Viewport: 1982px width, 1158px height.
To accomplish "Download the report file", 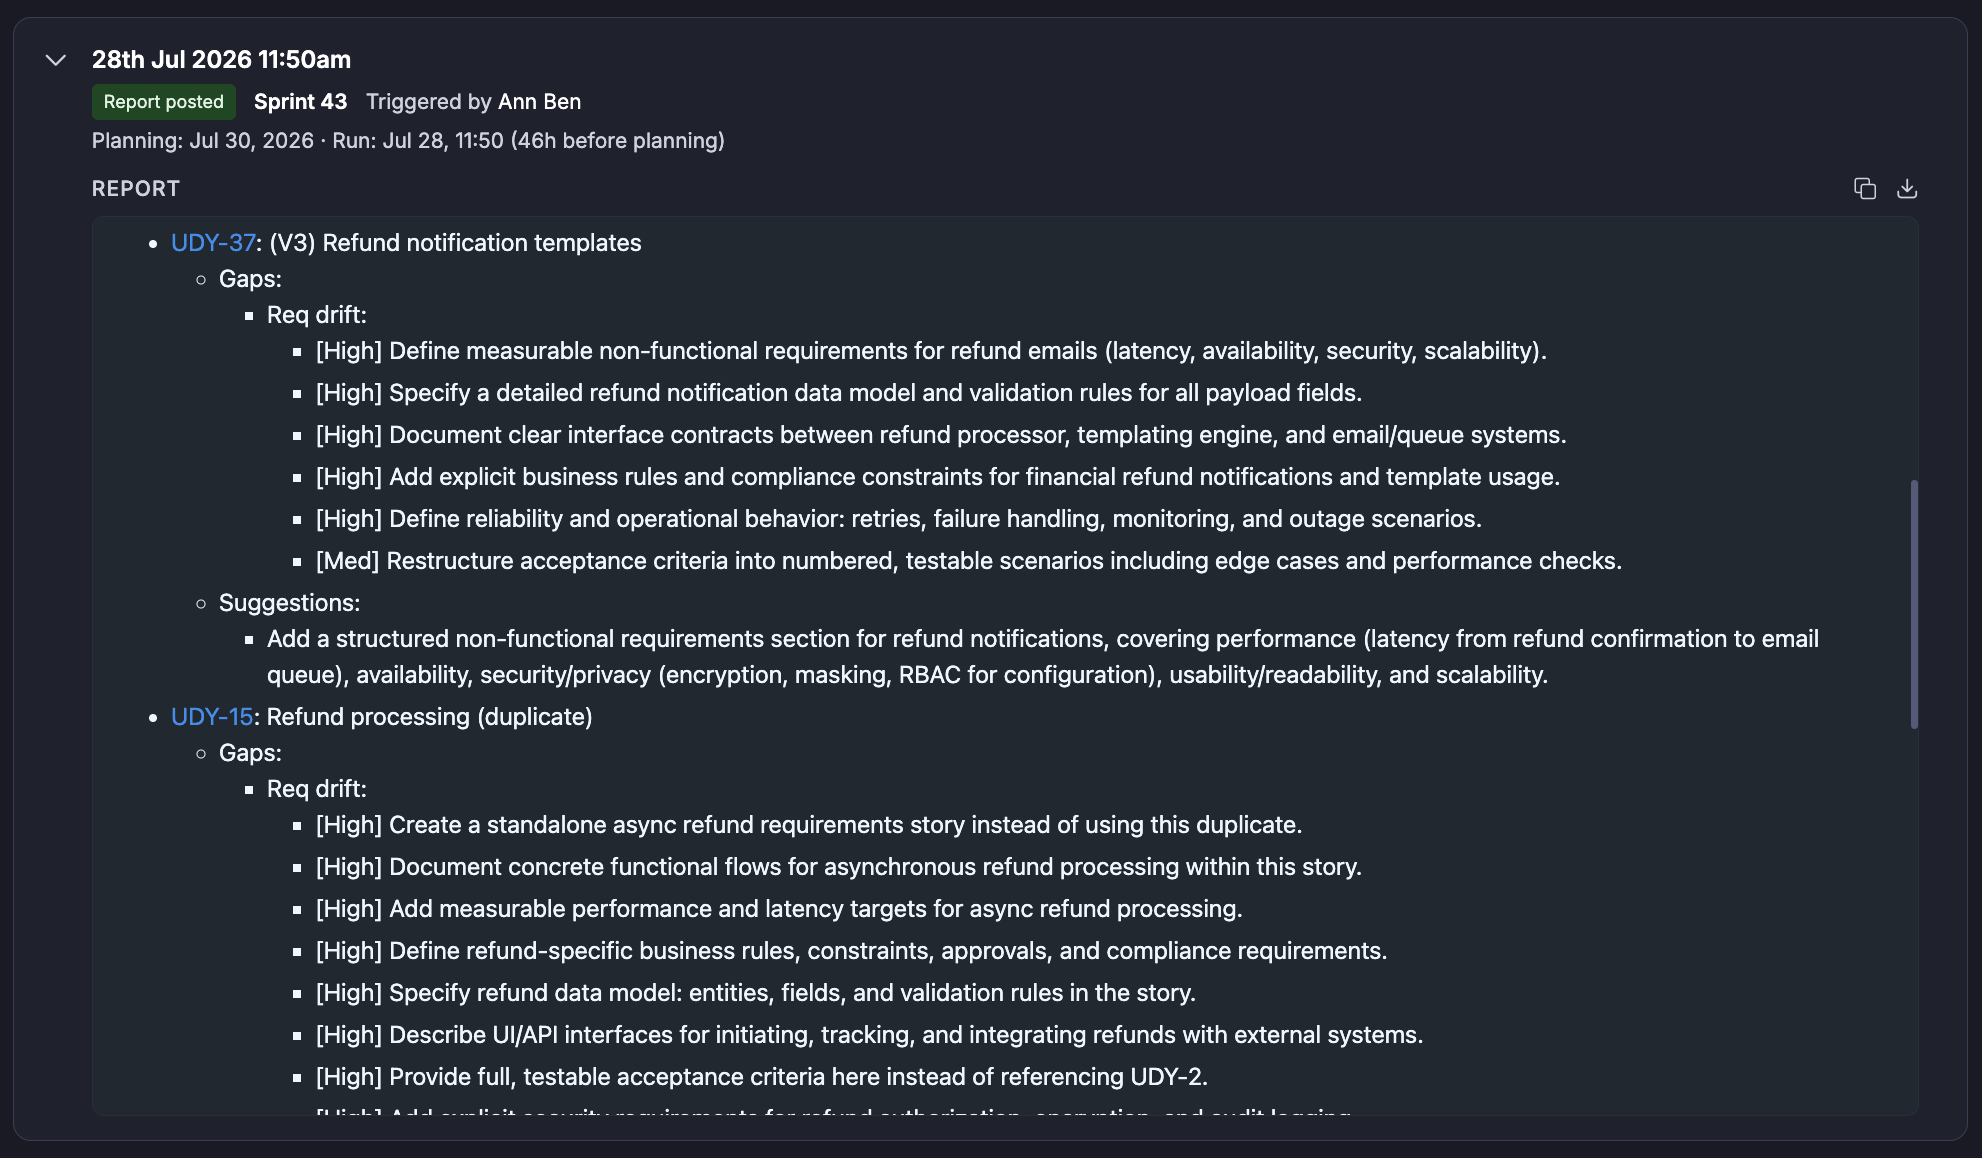I will tap(1907, 188).
